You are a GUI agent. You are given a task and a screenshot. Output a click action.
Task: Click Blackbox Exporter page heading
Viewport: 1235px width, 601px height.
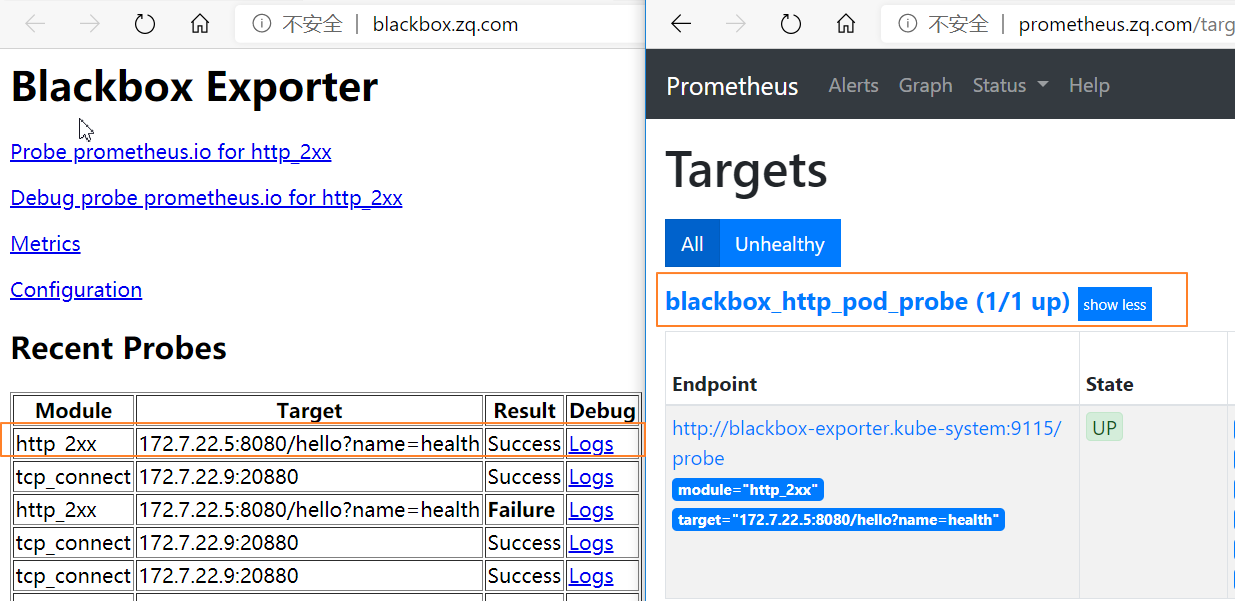pyautogui.click(x=194, y=87)
